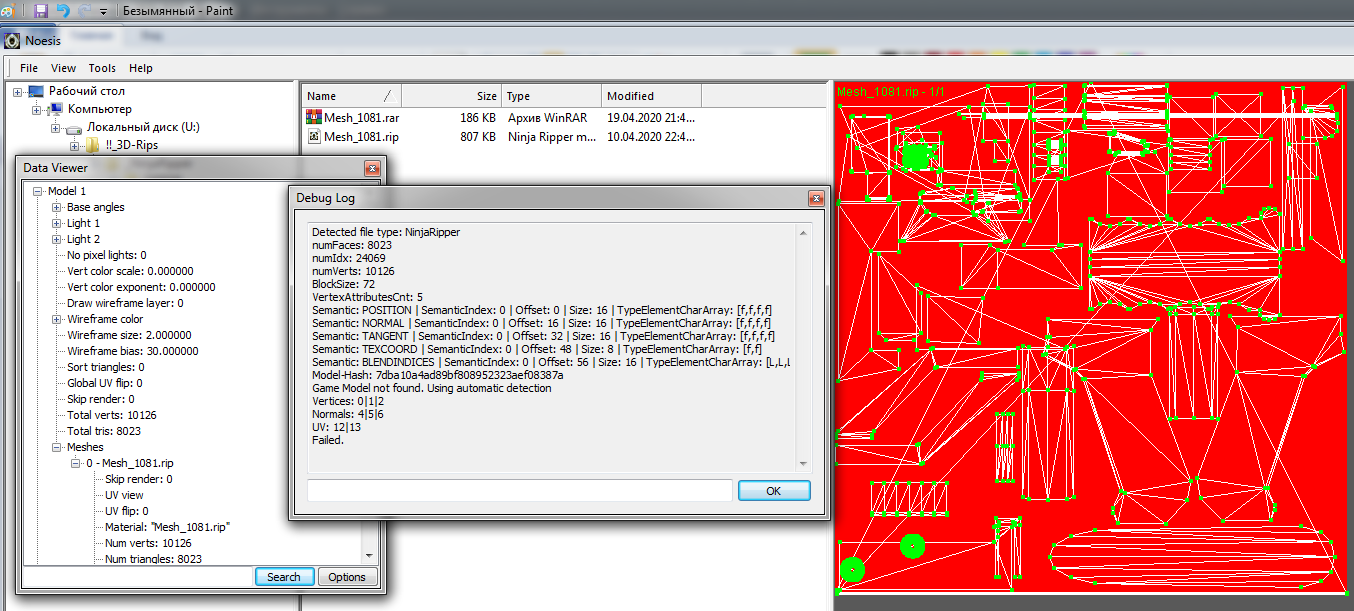Image resolution: width=1354 pixels, height=611 pixels.
Task: Select the Mesh_1081.rar WinRAR archive icon
Action: [x=313, y=117]
